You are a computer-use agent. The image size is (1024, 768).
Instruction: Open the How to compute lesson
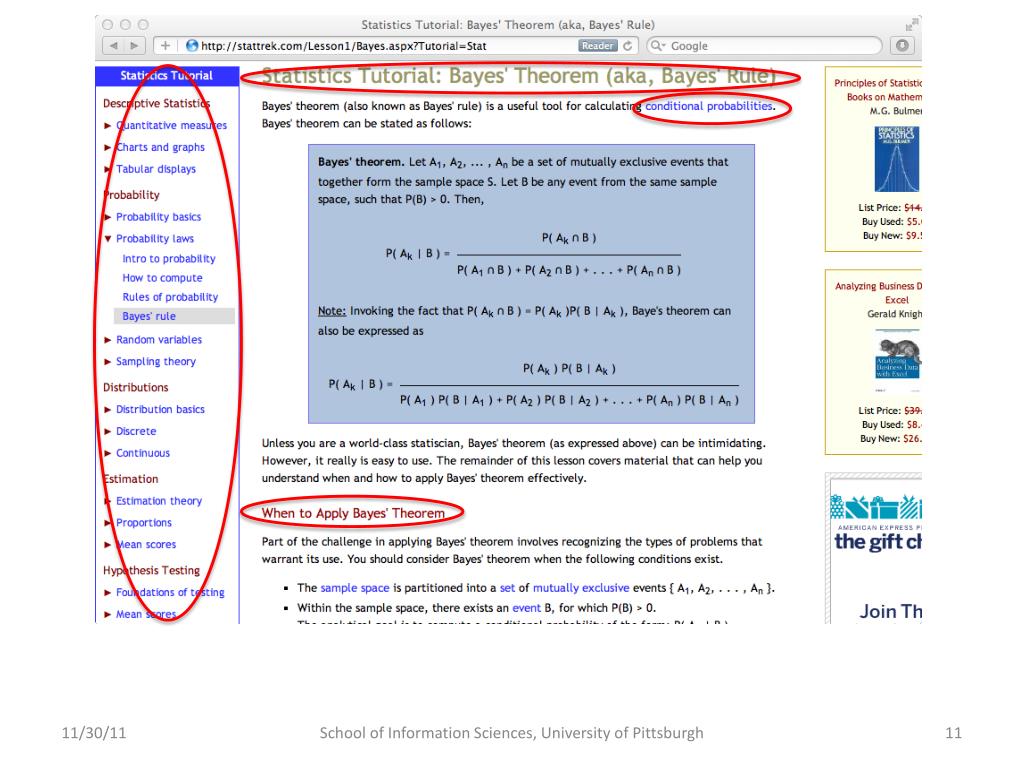162,278
